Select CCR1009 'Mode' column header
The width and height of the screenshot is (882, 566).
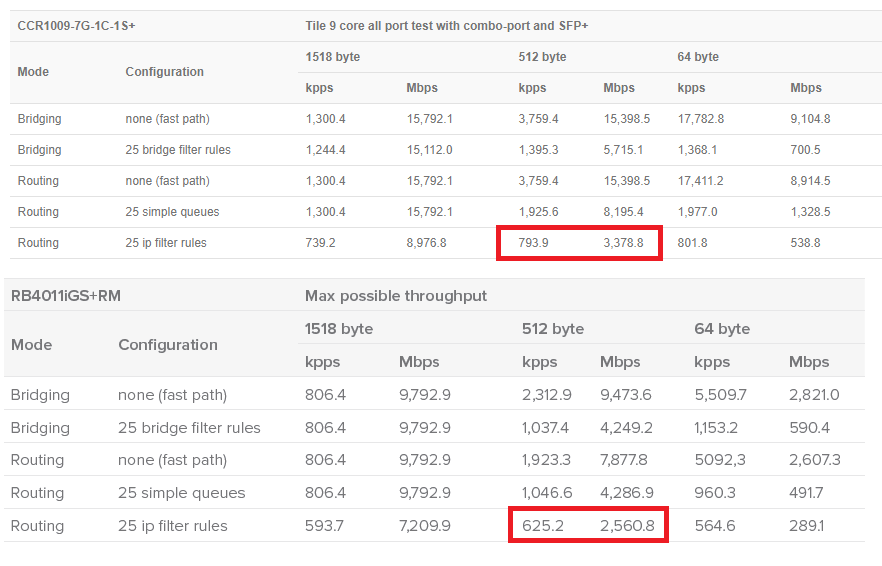click(x=33, y=72)
